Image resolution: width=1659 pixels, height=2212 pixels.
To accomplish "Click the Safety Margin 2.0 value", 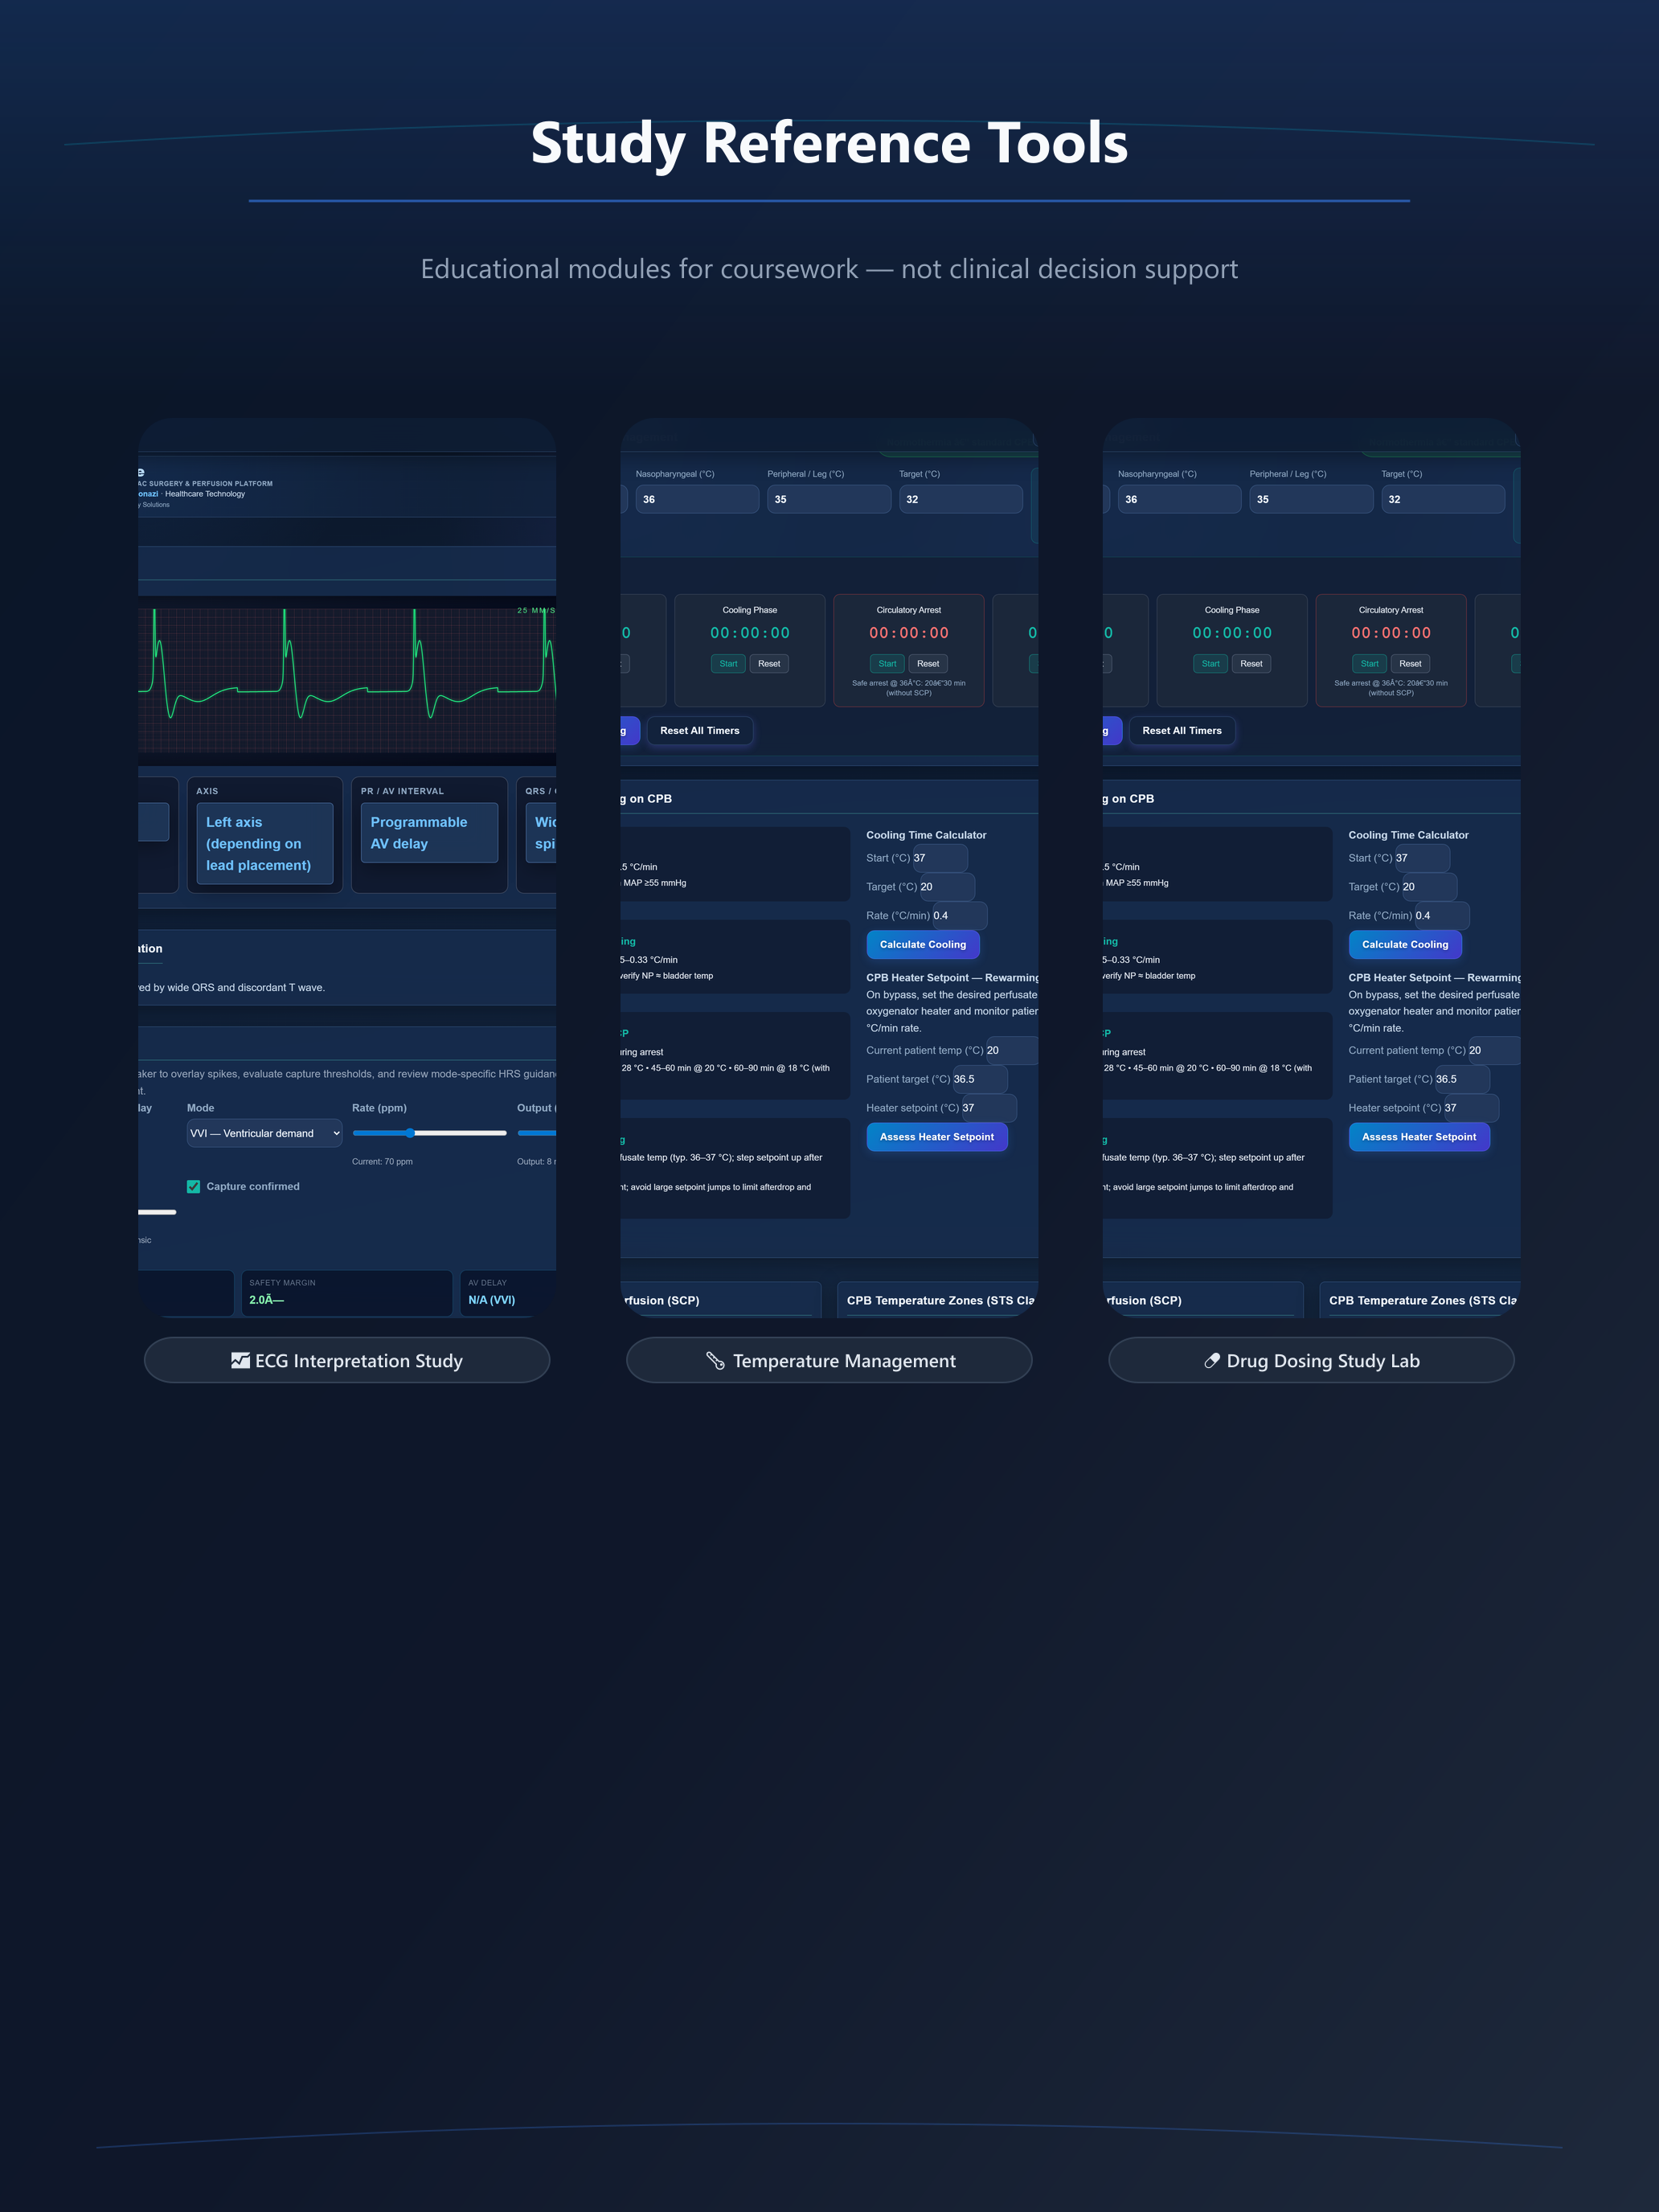I will 267,1299.
